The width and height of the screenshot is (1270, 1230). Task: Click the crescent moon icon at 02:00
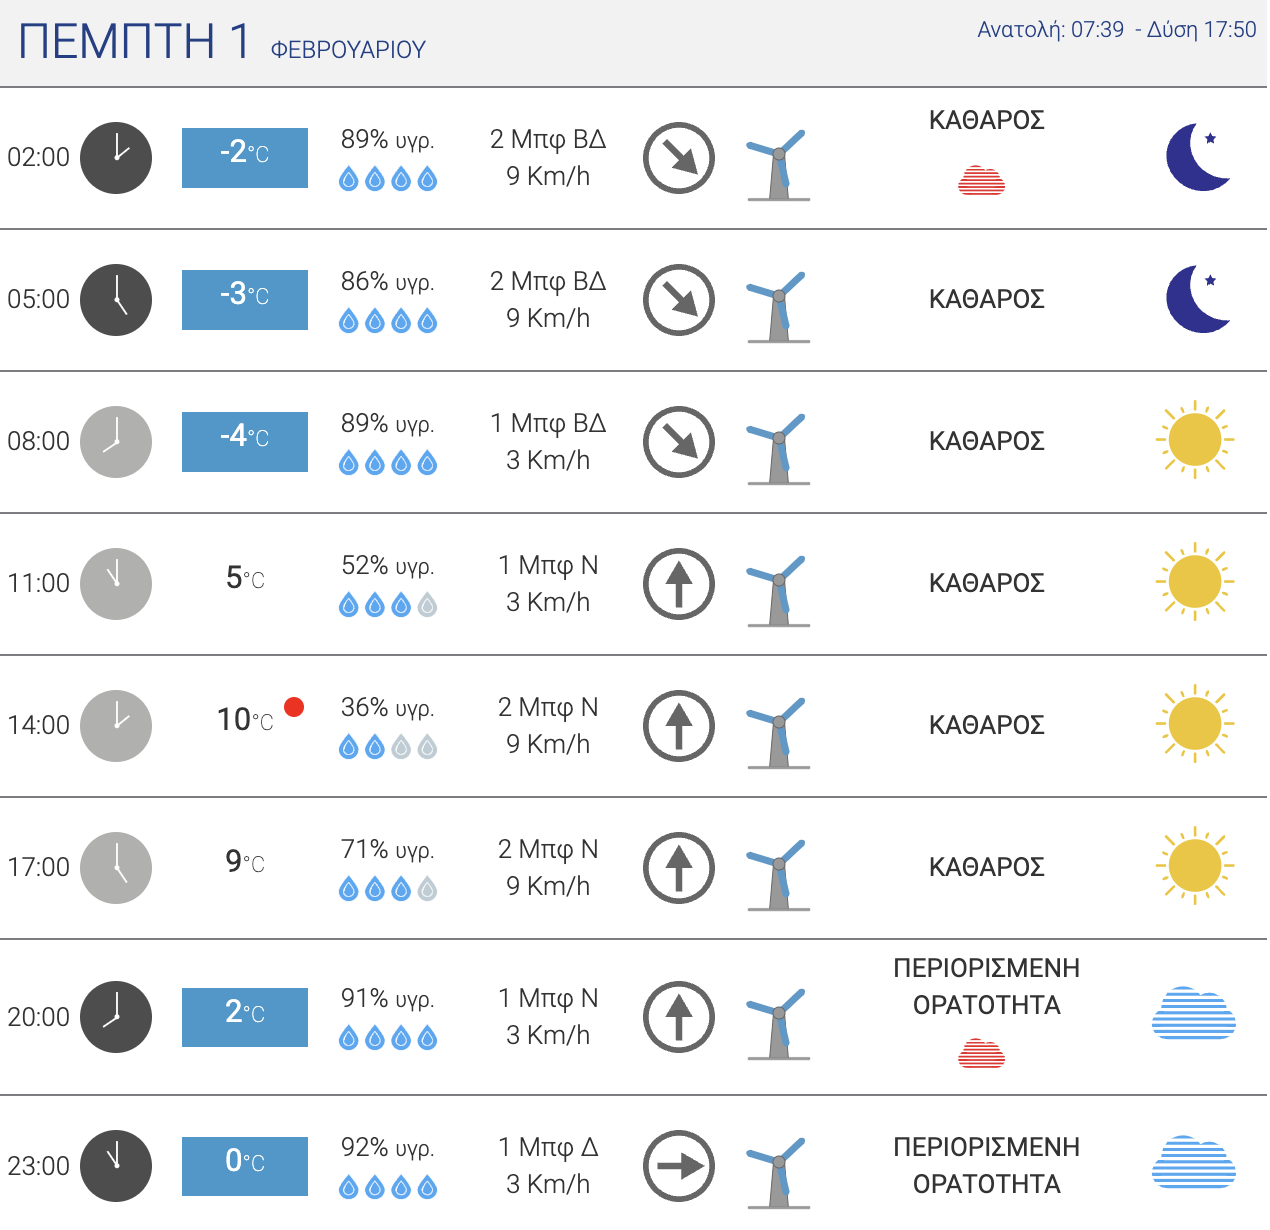click(x=1198, y=157)
